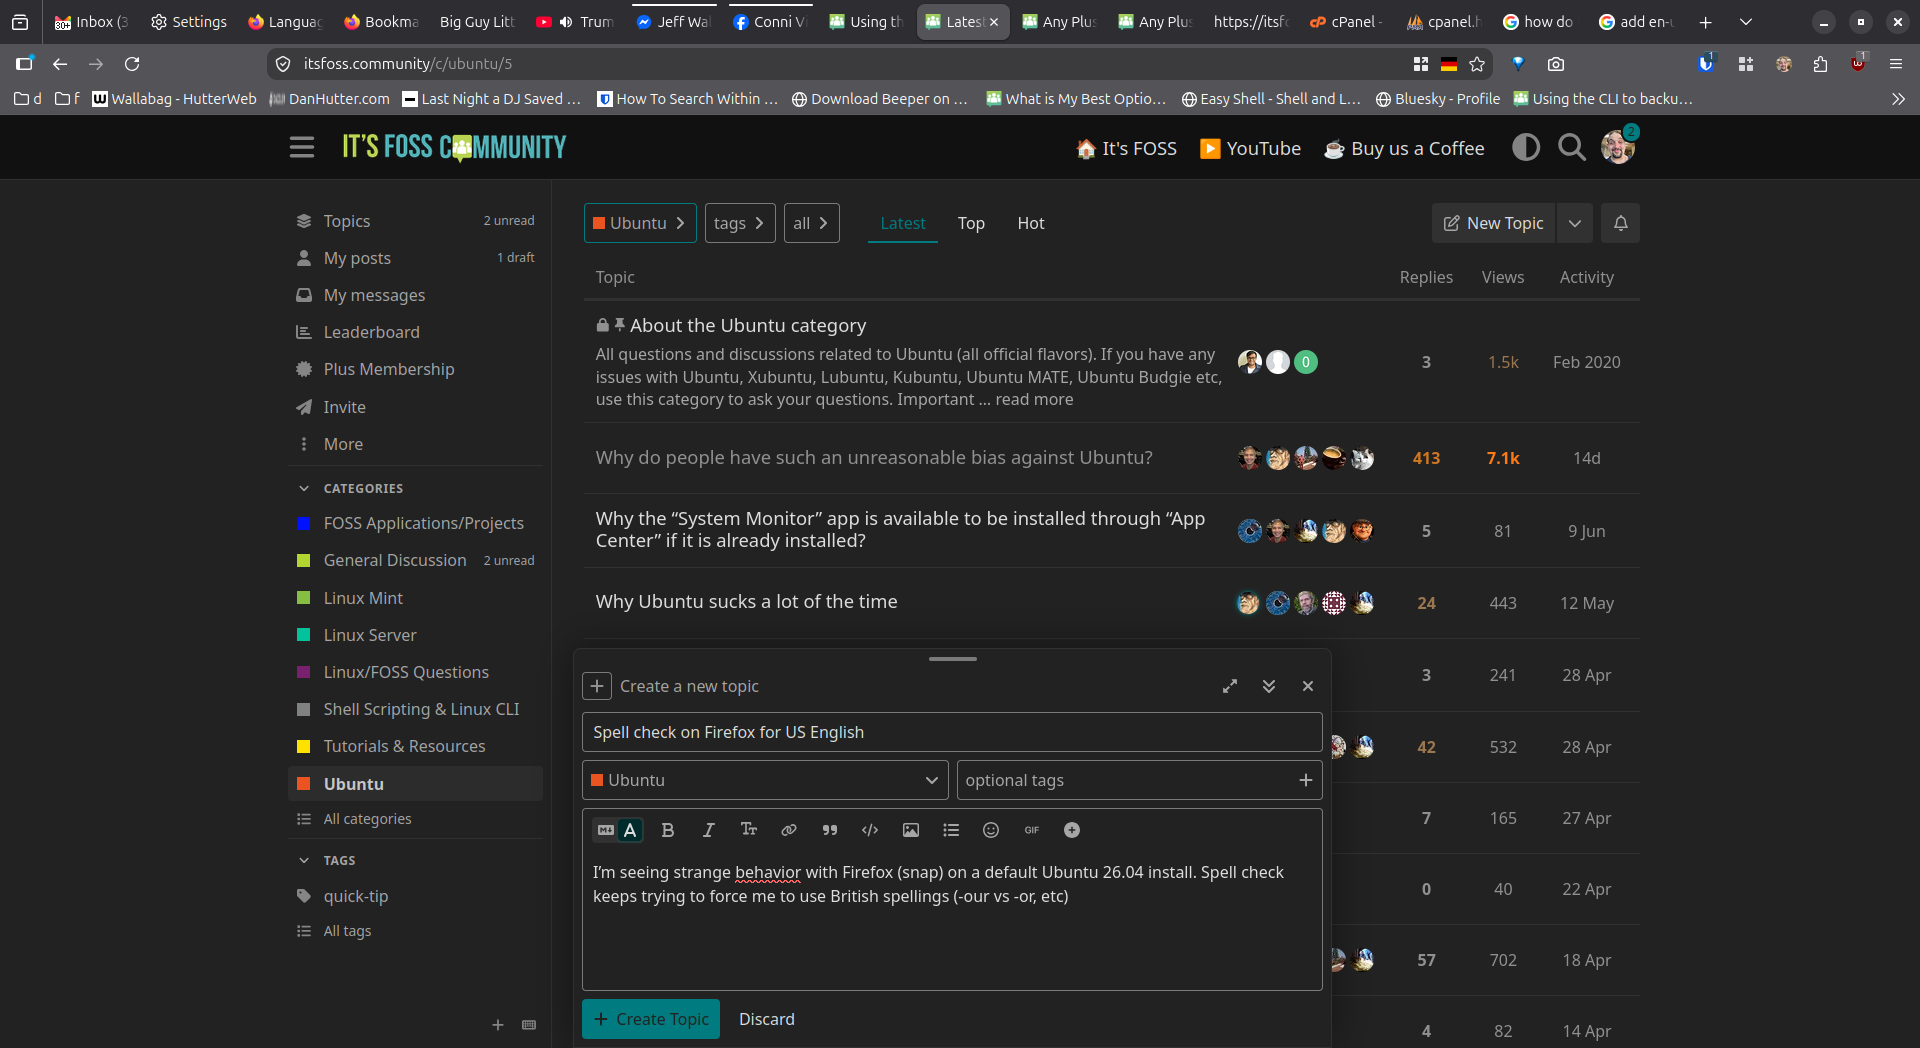1920x1048 pixels.
Task: Switch to the Top tab
Action: point(971,223)
